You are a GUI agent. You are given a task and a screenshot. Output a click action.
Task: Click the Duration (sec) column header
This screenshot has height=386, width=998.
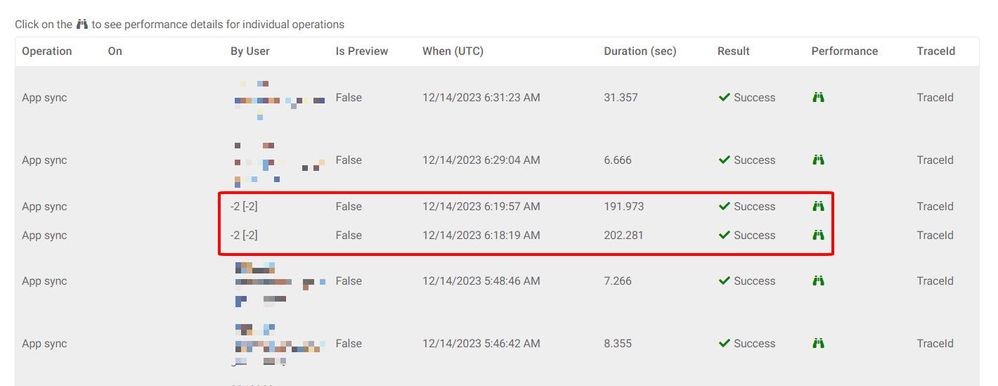pos(640,52)
